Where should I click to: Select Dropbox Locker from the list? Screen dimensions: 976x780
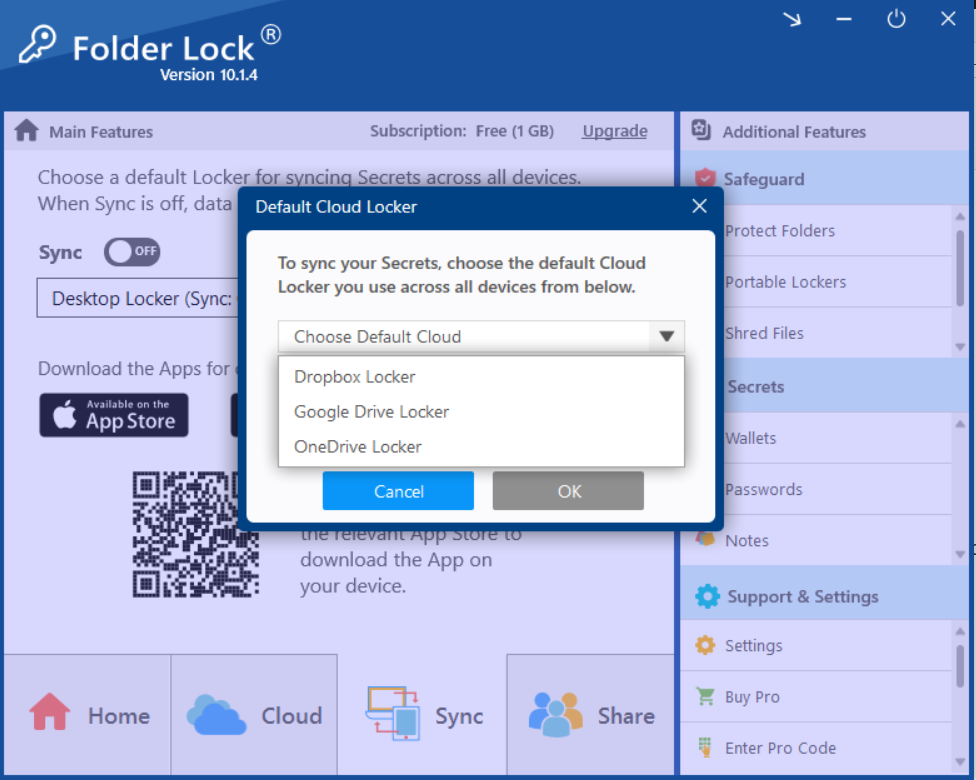pyautogui.click(x=481, y=377)
